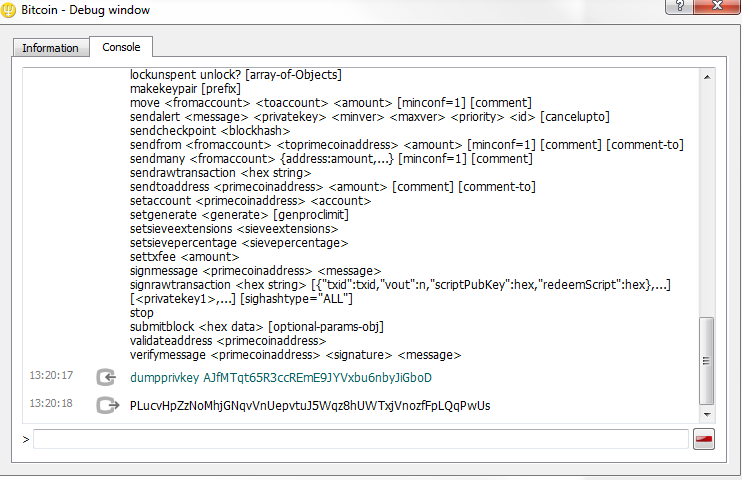Click the 'sendalert <message>' help line
Image resolution: width=742 pixels, height=480 pixels.
[x=370, y=117]
